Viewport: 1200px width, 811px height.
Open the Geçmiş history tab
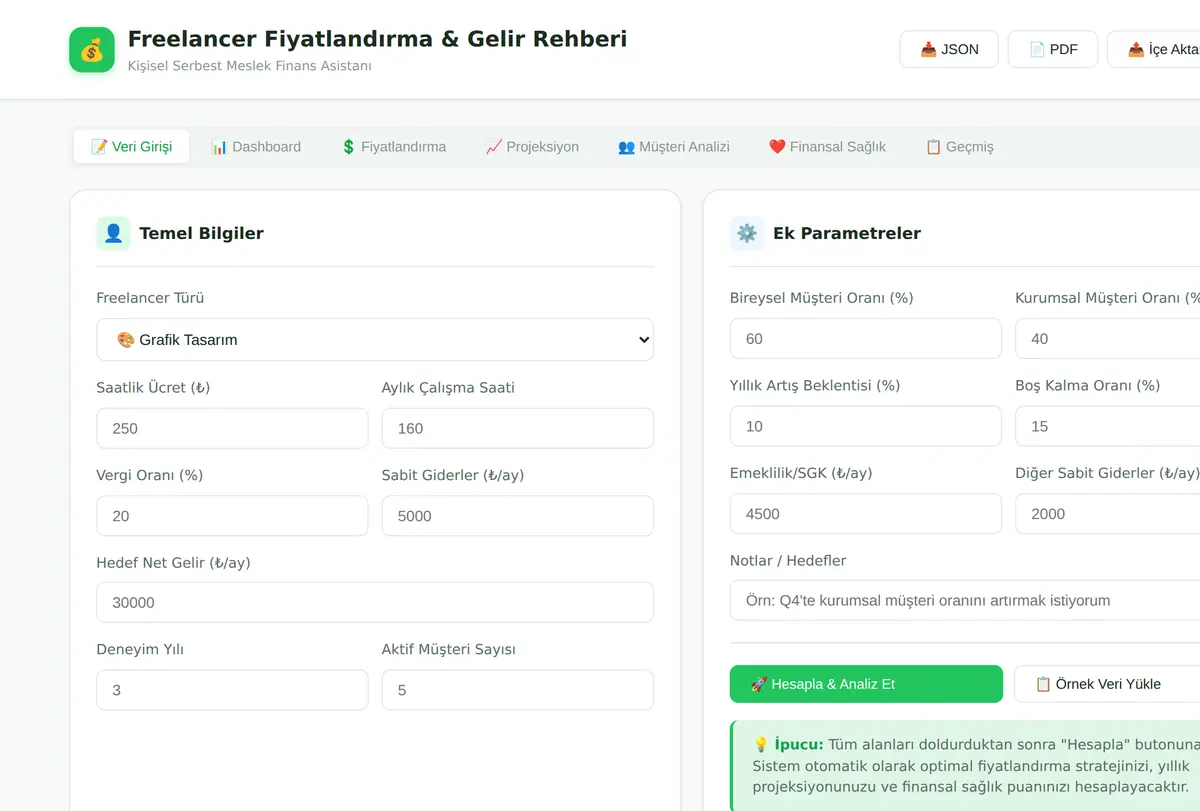coord(959,146)
